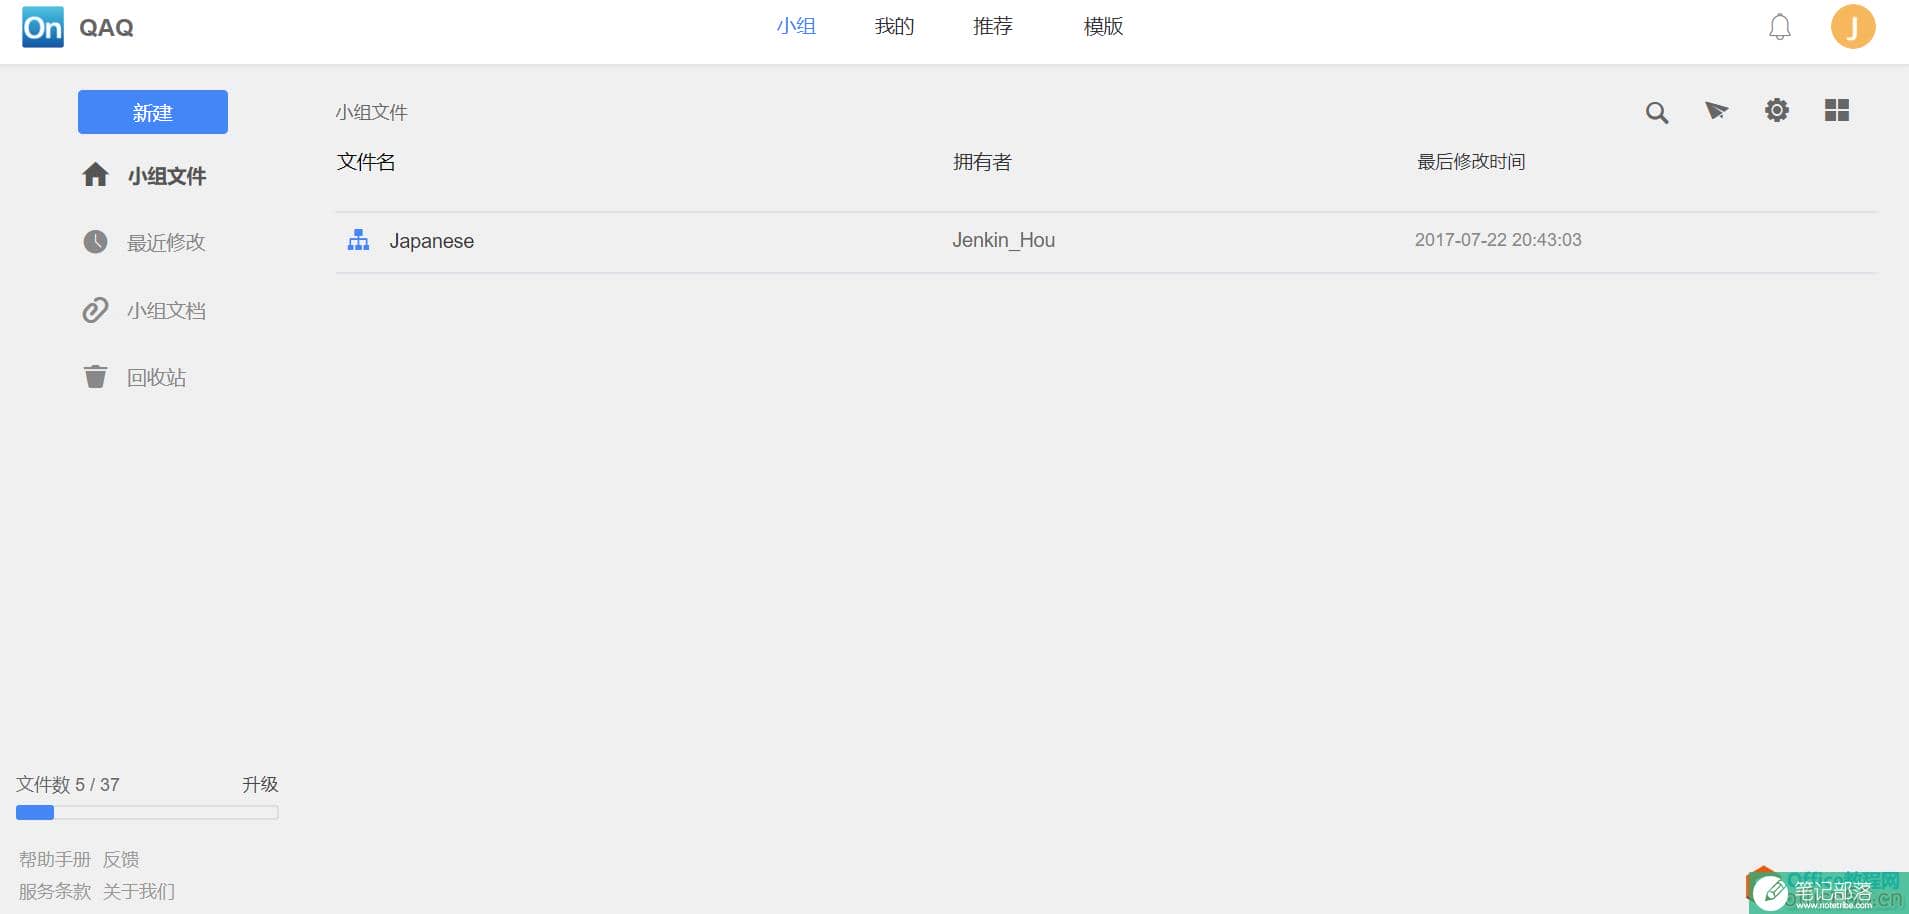The image size is (1909, 914).
Task: Switch to grid view icon
Action: point(1837,110)
